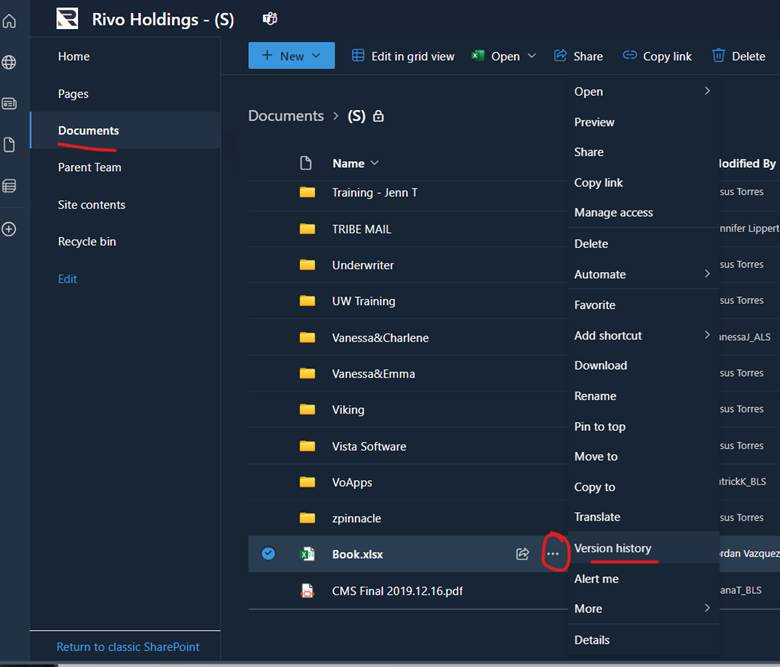Click Return to classic SharePoint link
Image resolution: width=780 pixels, height=667 pixels.
127,647
